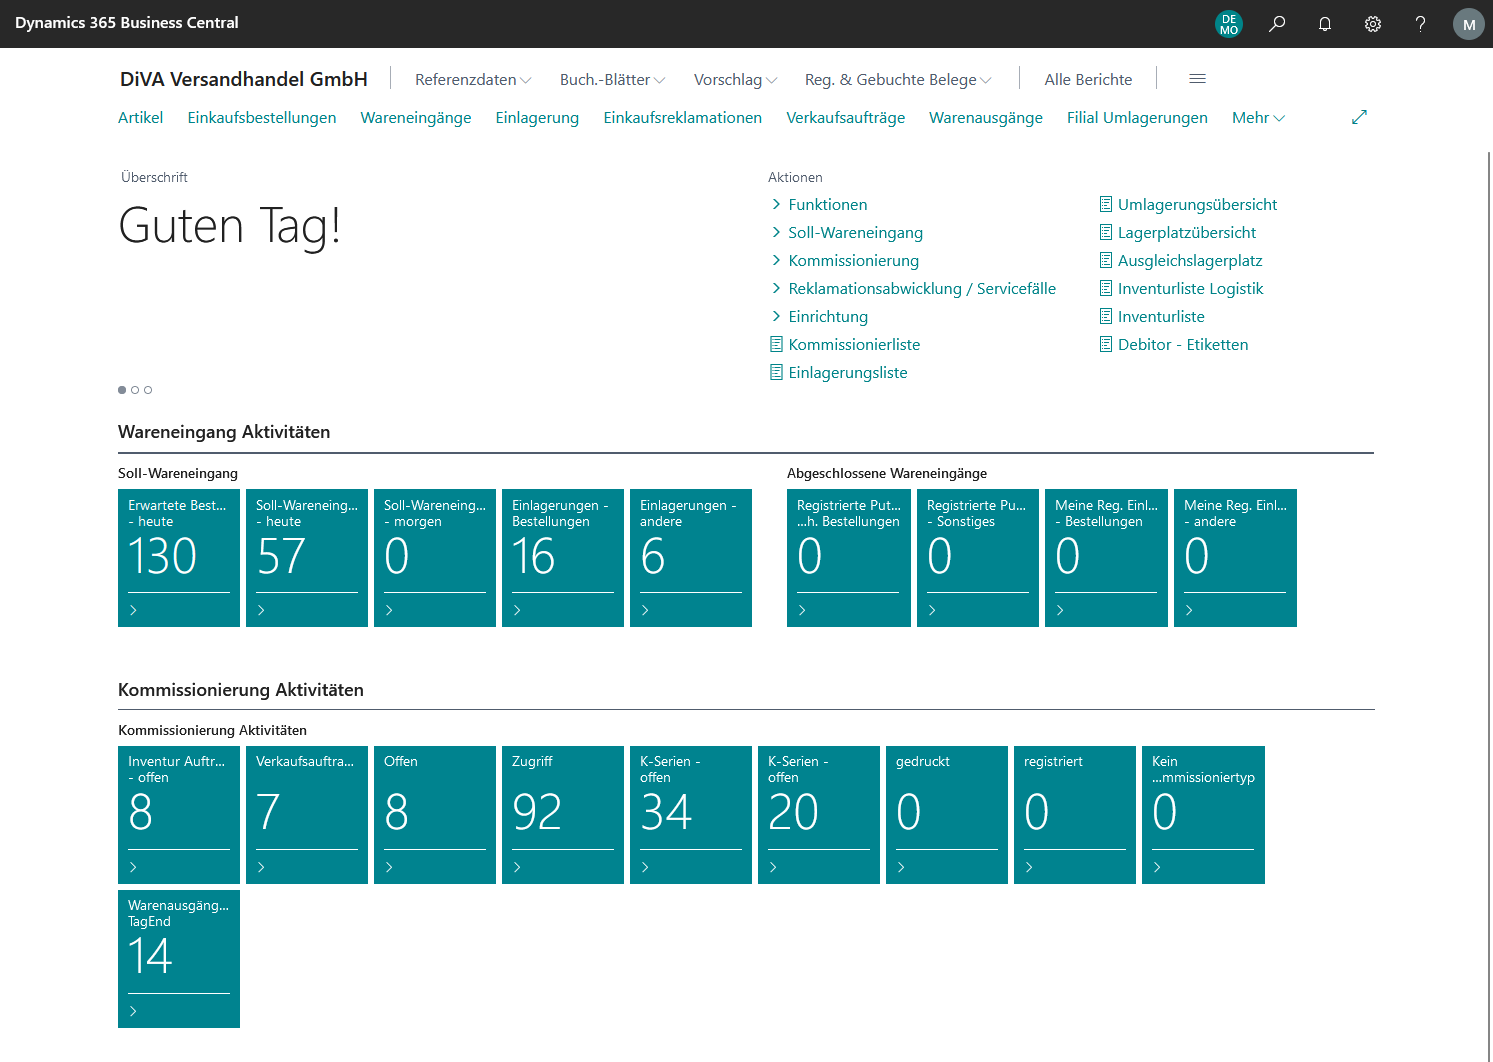This screenshot has width=1493, height=1062.
Task: Expand the Soll-Wareneingang action group
Action: pos(846,232)
